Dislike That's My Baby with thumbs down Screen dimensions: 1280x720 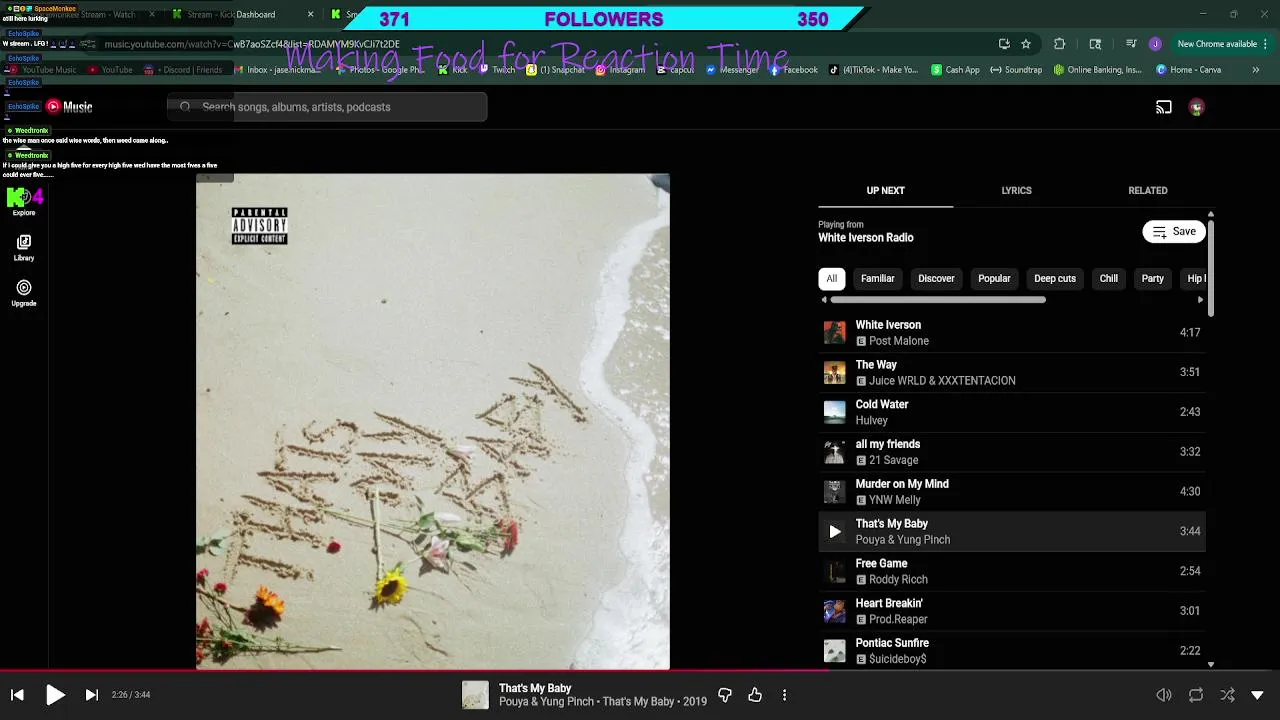[x=725, y=695]
